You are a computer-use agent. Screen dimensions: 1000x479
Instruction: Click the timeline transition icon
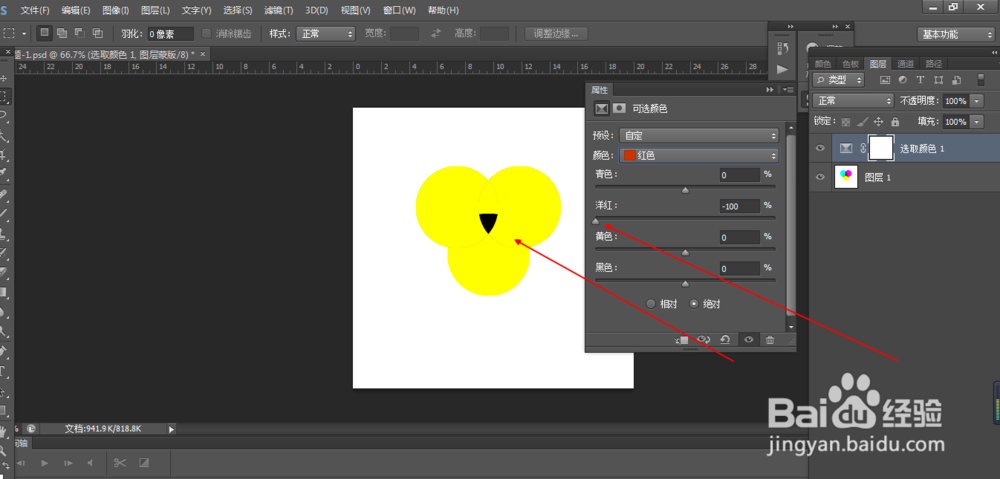[x=144, y=462]
